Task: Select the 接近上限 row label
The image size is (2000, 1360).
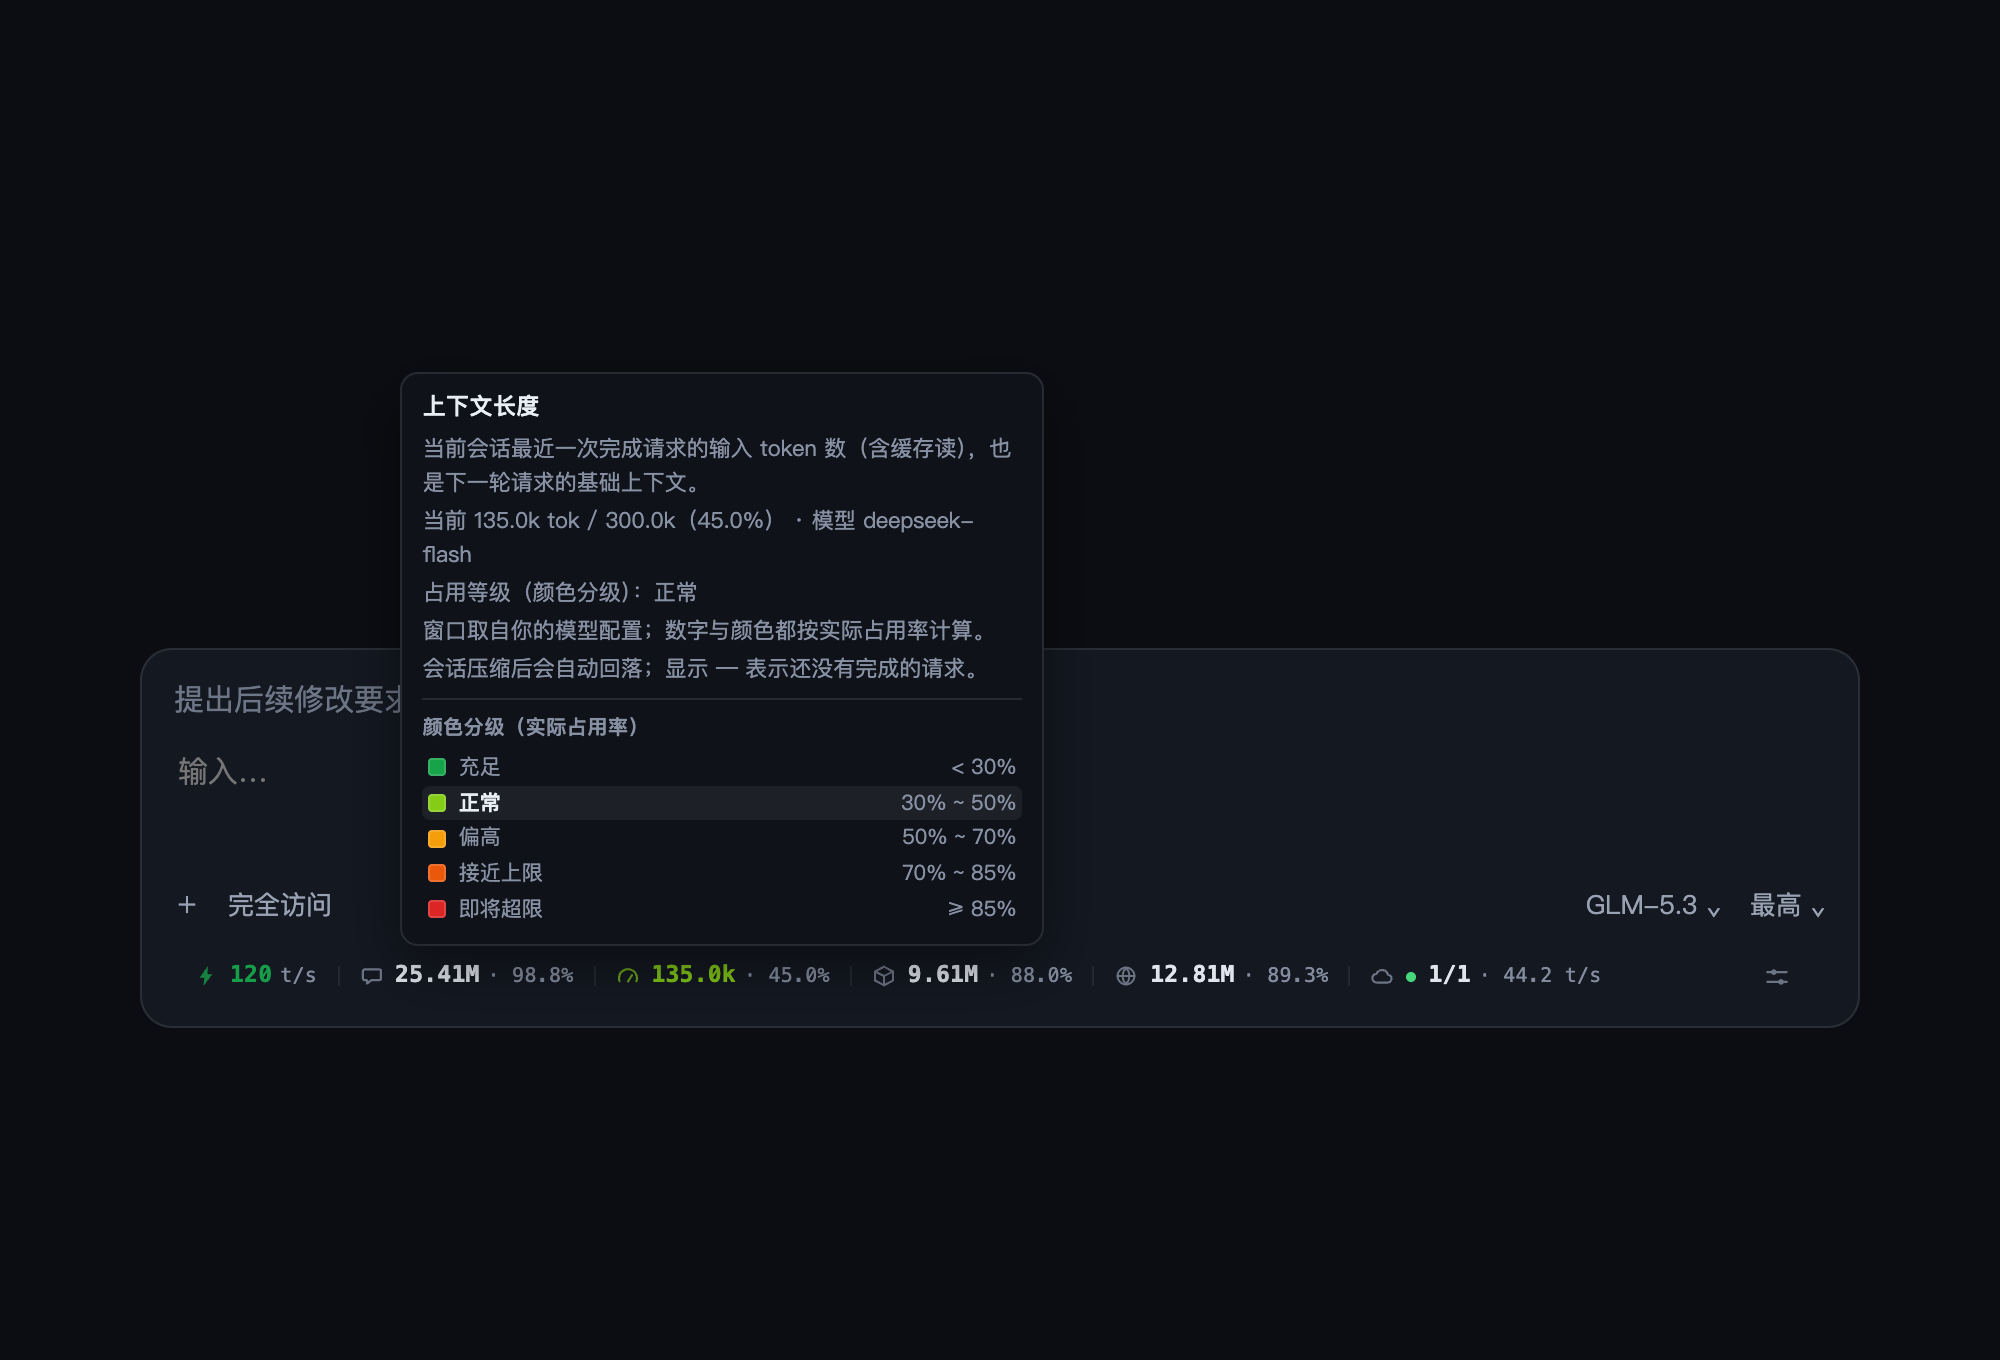Action: pyautogui.click(x=501, y=873)
